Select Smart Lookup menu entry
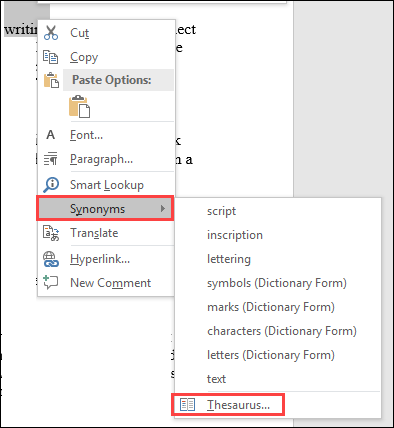Viewport: 394px width, 428px height. click(x=106, y=184)
